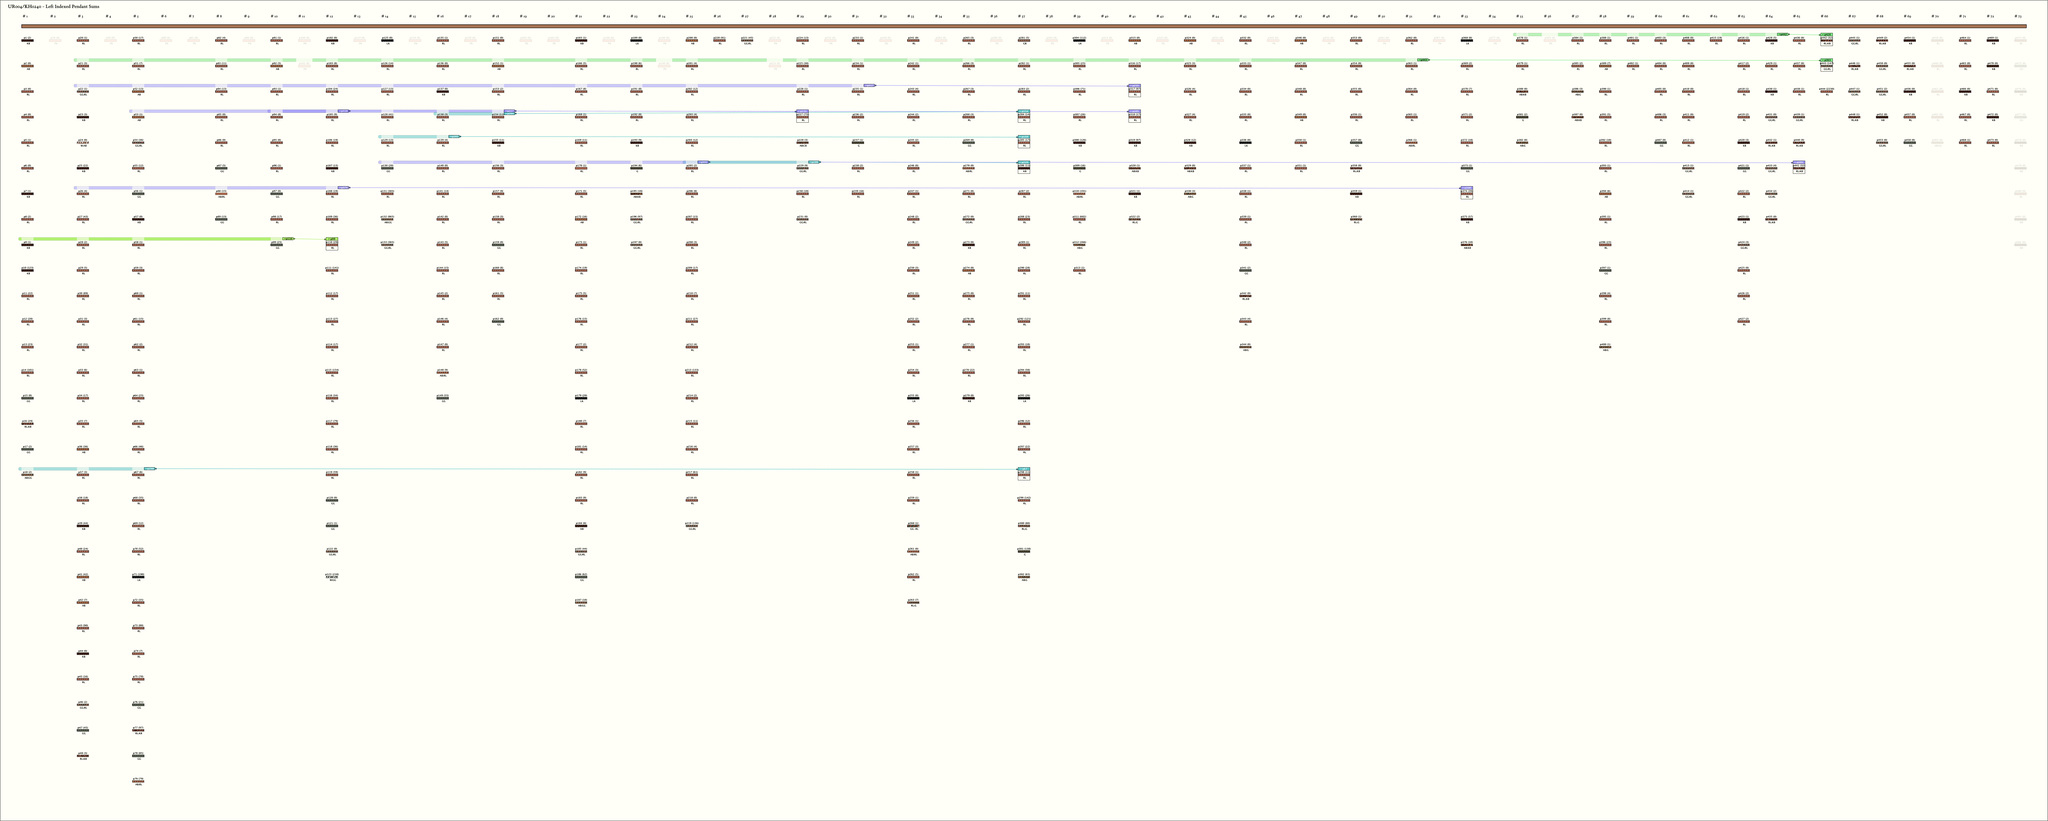Select the bottom-most pendant cord in cluster 5
Viewport: 2048px width, 821px height.
(138, 781)
